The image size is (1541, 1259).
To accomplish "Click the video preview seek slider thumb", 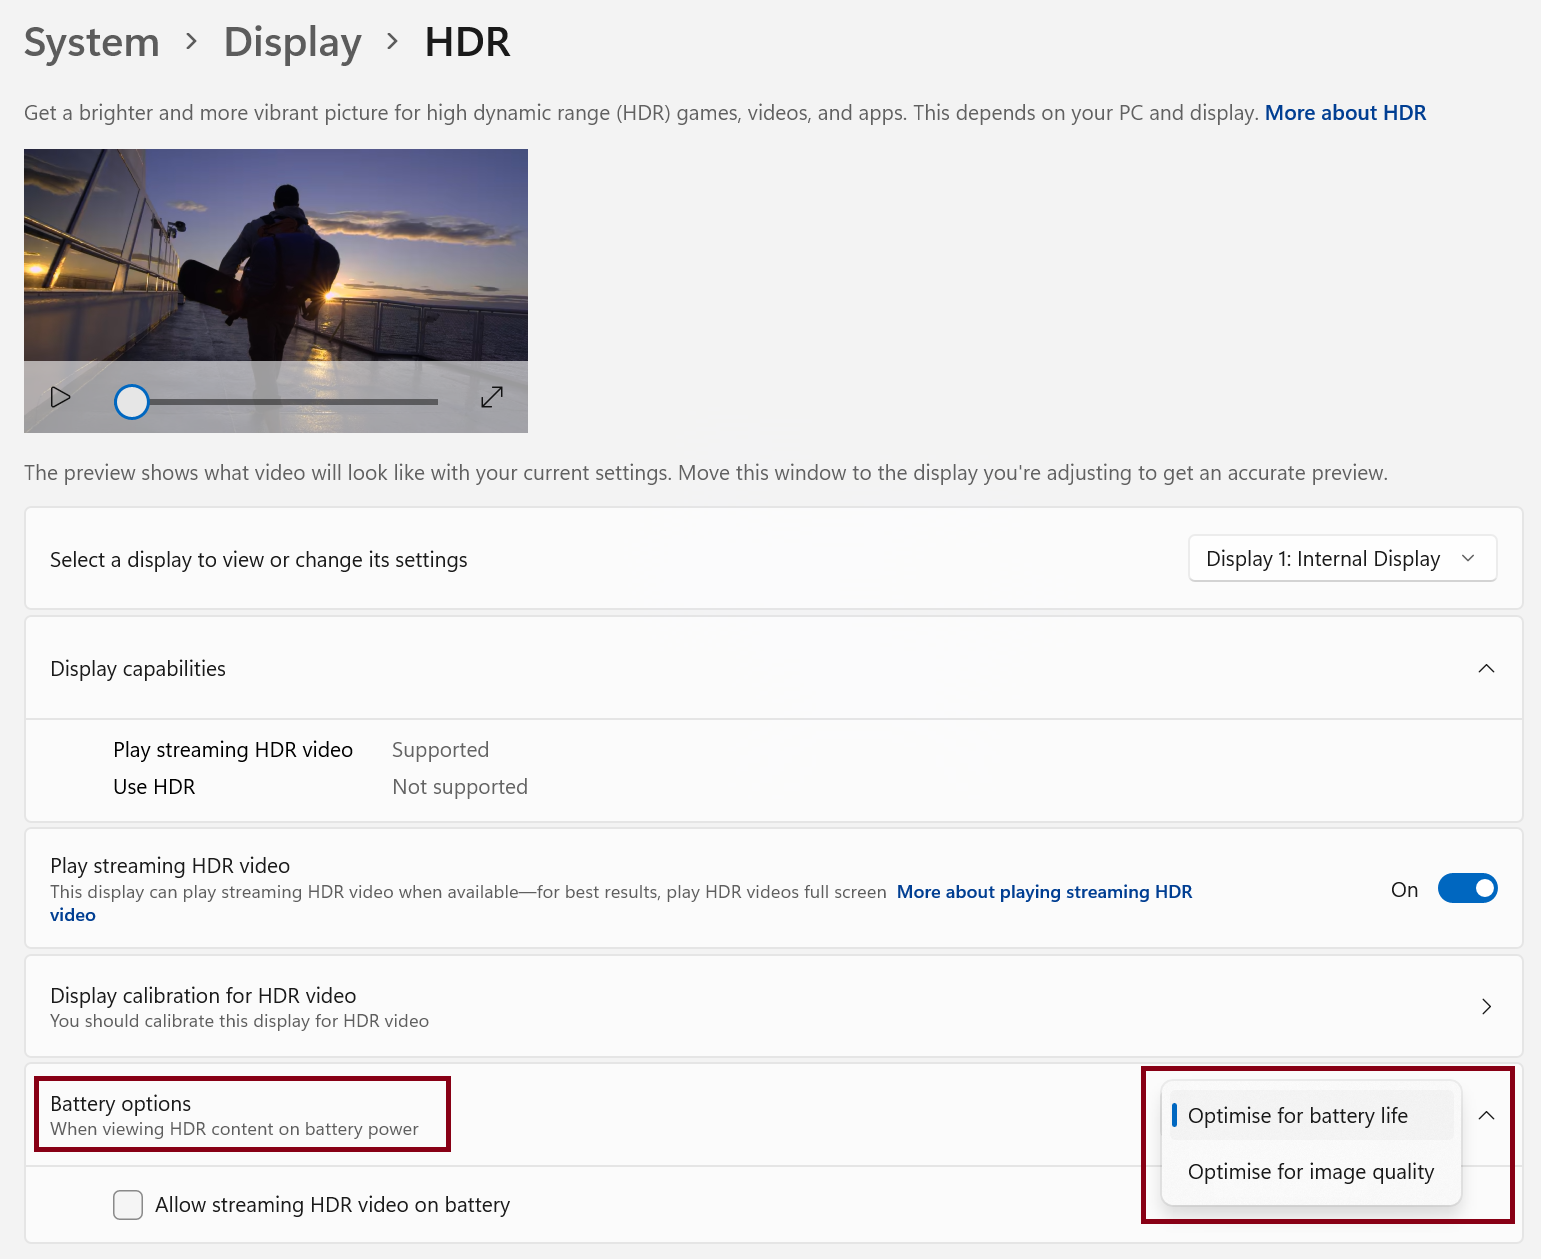I will [132, 402].
